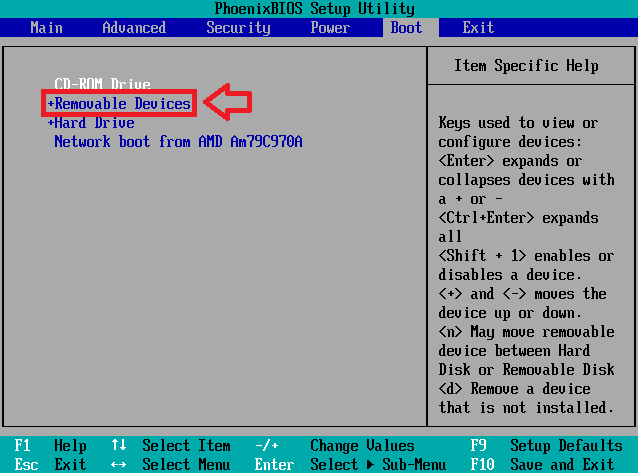Click the Select Item label
The width and height of the screenshot is (638, 473).
[186, 446]
